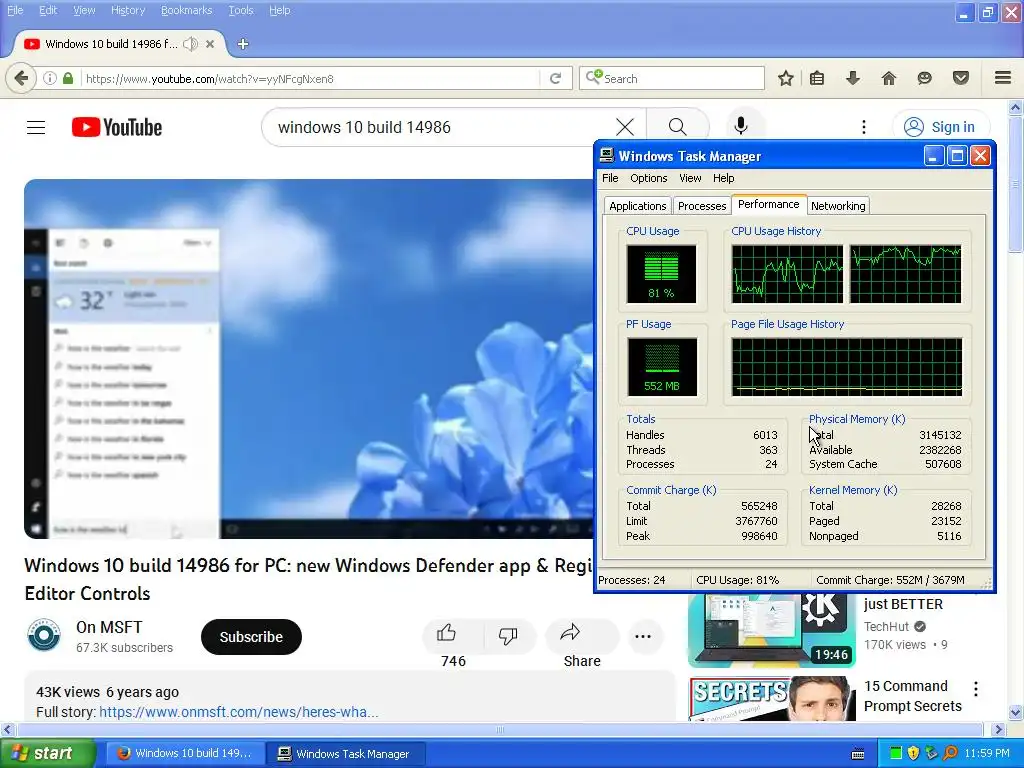1024x768 pixels.
Task: Open 15 Command Prompt Secrets thumbnail
Action: [x=771, y=699]
